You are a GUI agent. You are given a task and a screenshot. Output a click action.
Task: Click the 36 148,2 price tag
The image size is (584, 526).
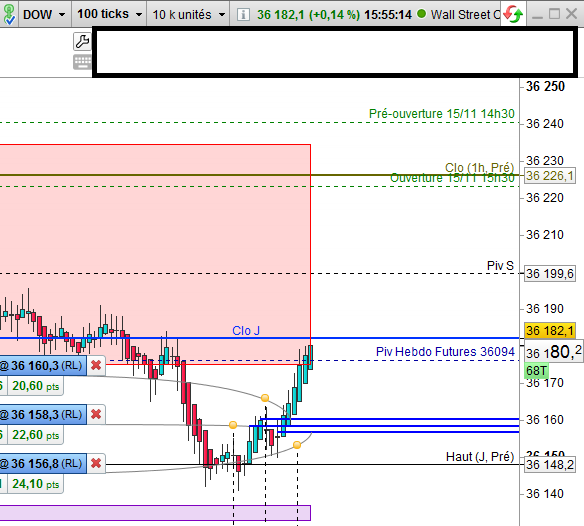point(550,465)
